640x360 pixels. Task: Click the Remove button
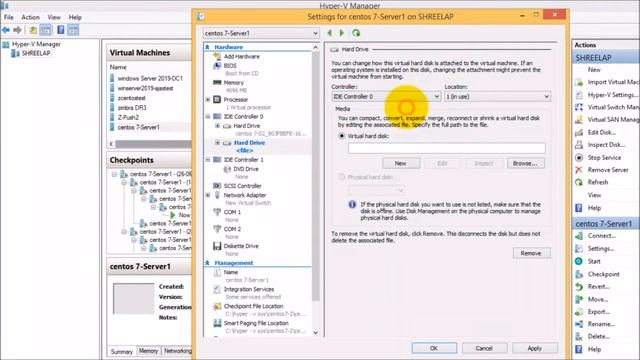[531, 253]
